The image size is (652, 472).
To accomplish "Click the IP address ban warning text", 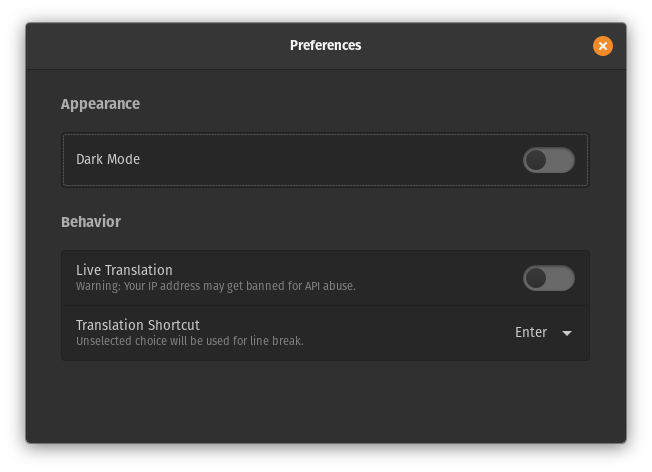I will coord(215,286).
